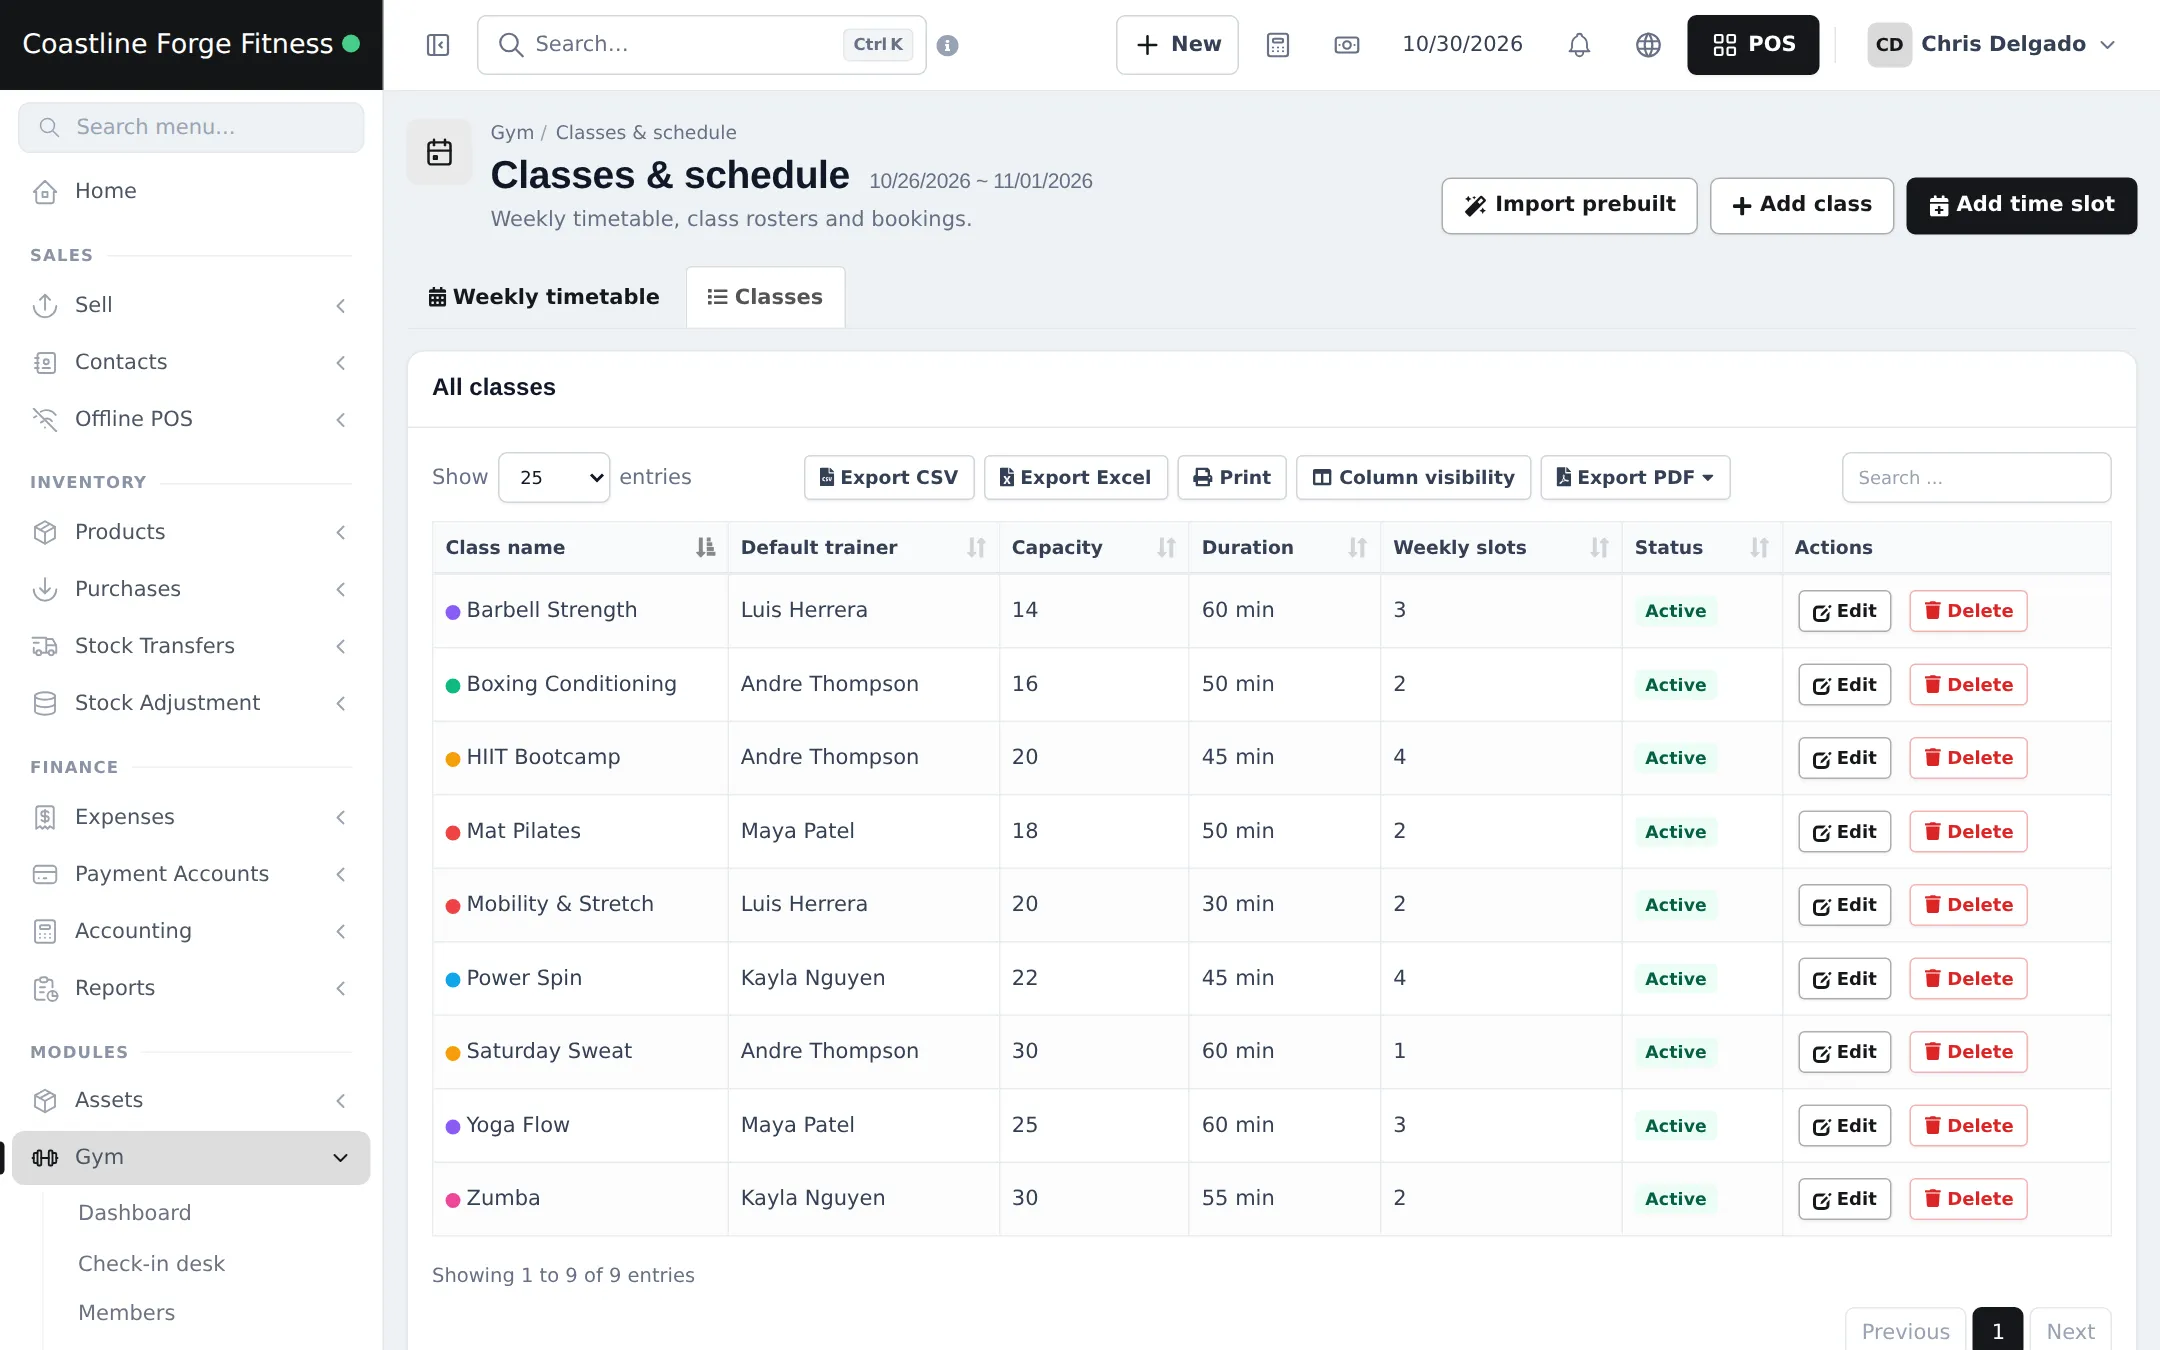
Task: Expand the Contacts menu
Action: [x=190, y=362]
